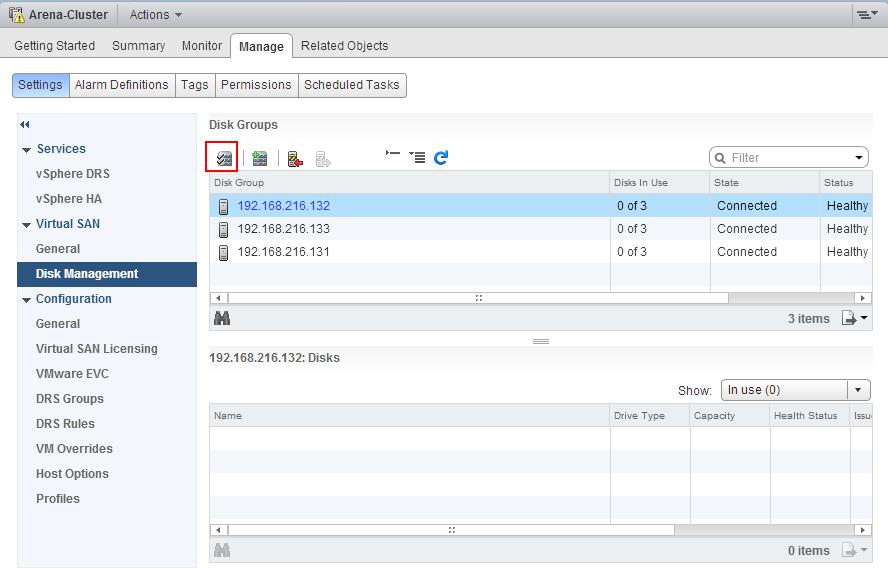Open the export dropdown arrow beside 3 items
The width and height of the screenshot is (888, 569).
(864, 318)
